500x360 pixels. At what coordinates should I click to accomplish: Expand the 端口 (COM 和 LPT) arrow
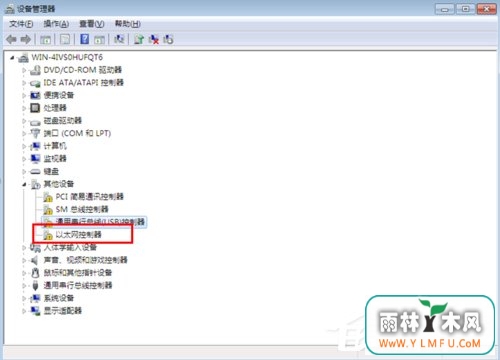coord(24,134)
